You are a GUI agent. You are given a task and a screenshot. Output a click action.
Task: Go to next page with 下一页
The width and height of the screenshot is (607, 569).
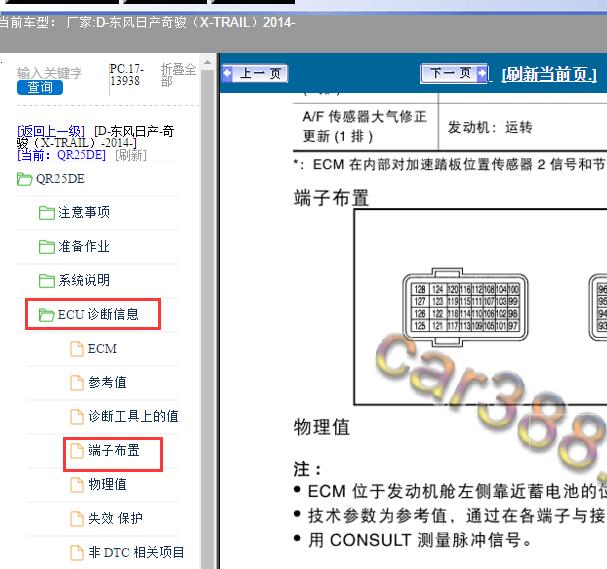click(x=454, y=74)
